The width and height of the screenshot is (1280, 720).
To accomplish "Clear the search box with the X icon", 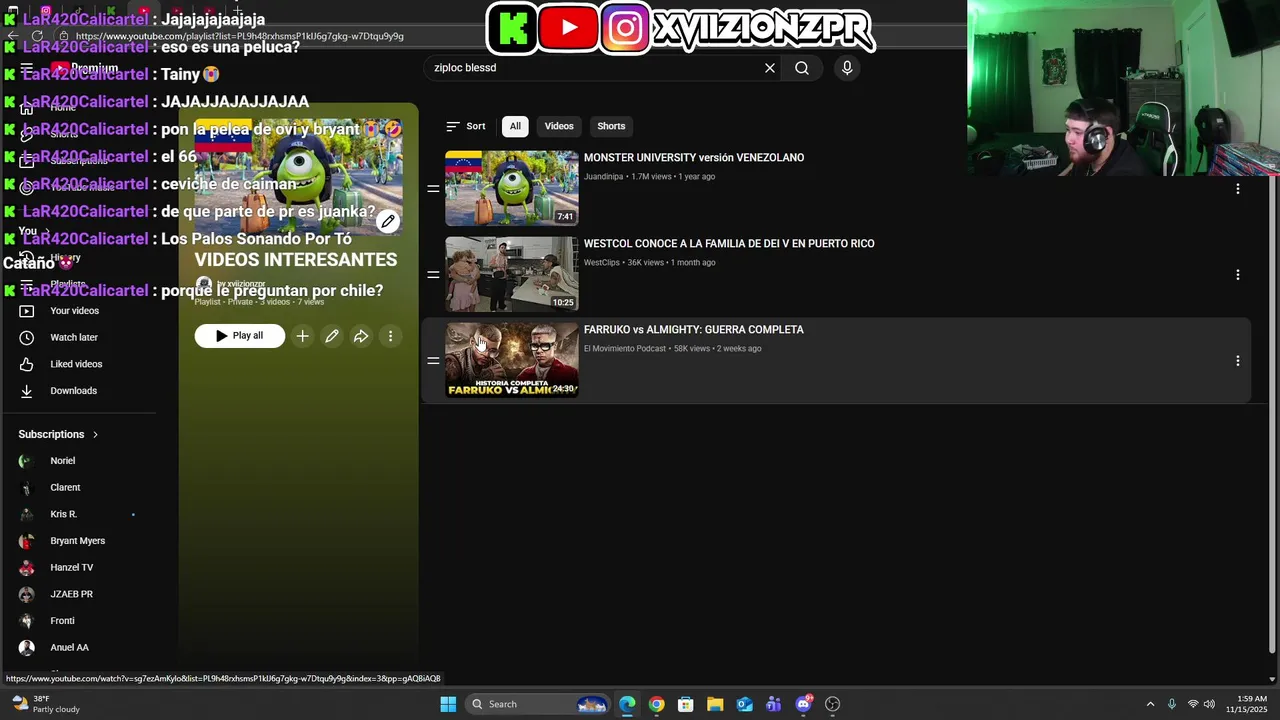I will tap(770, 68).
